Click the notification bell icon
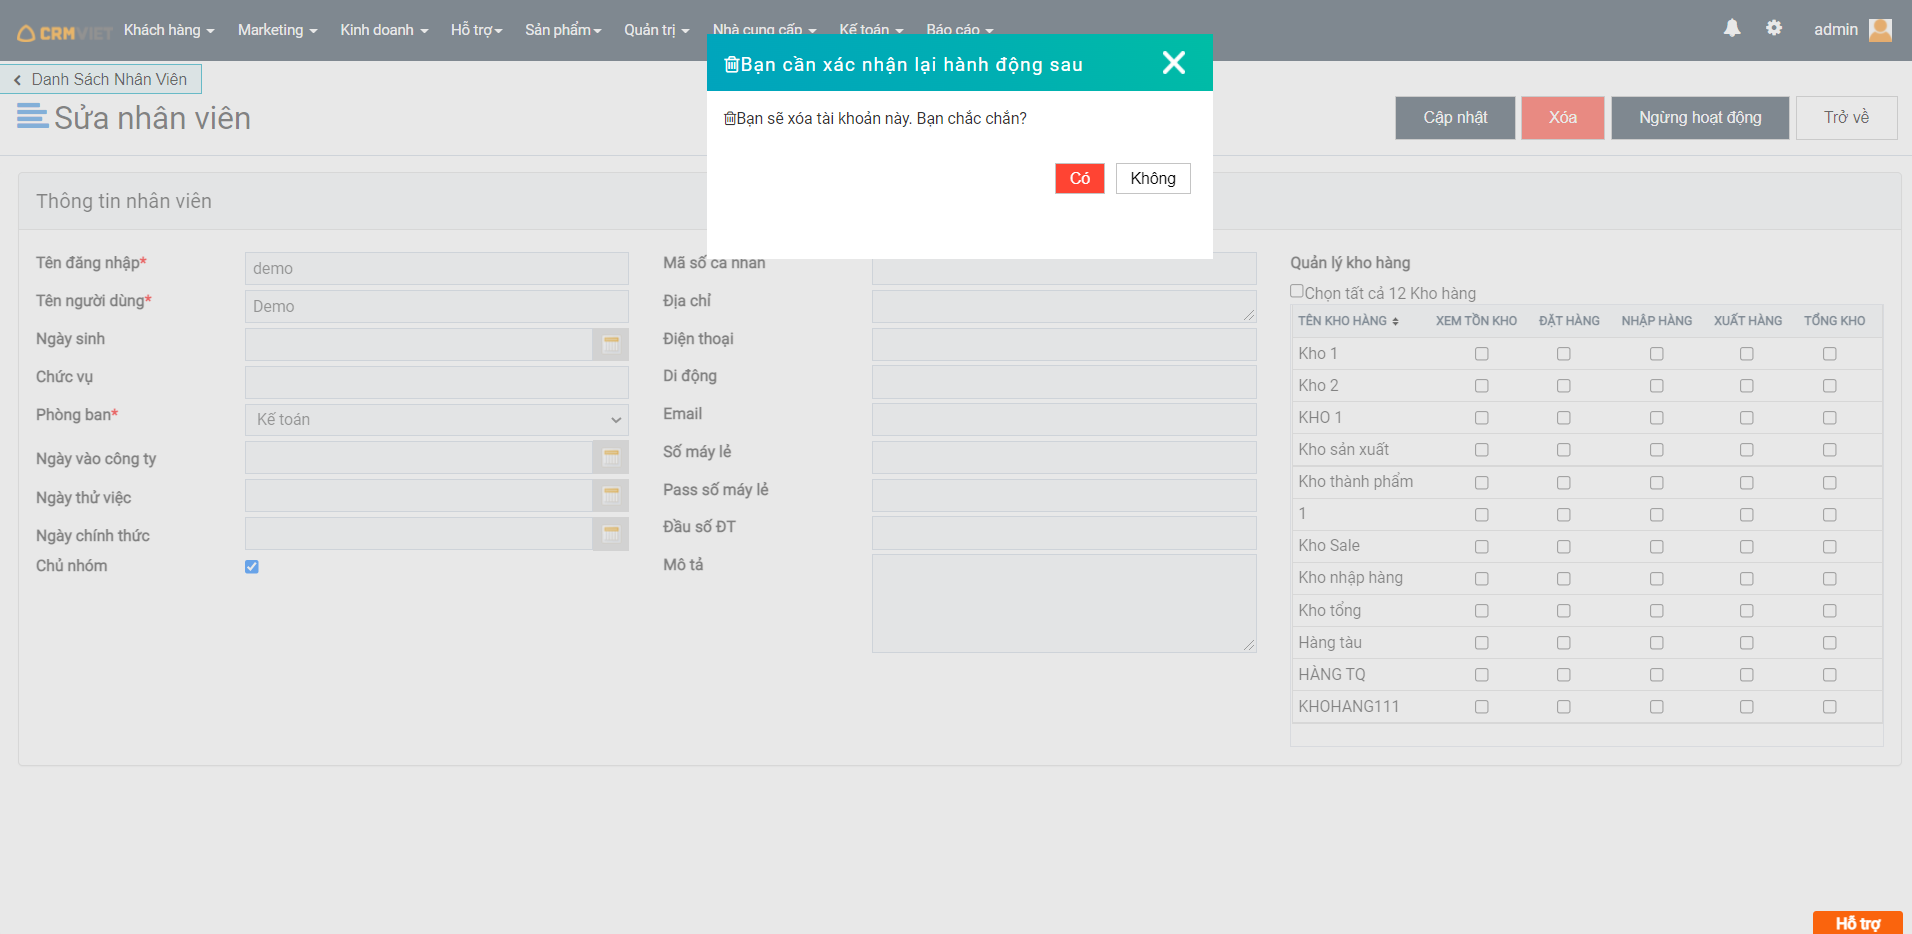 click(1732, 29)
